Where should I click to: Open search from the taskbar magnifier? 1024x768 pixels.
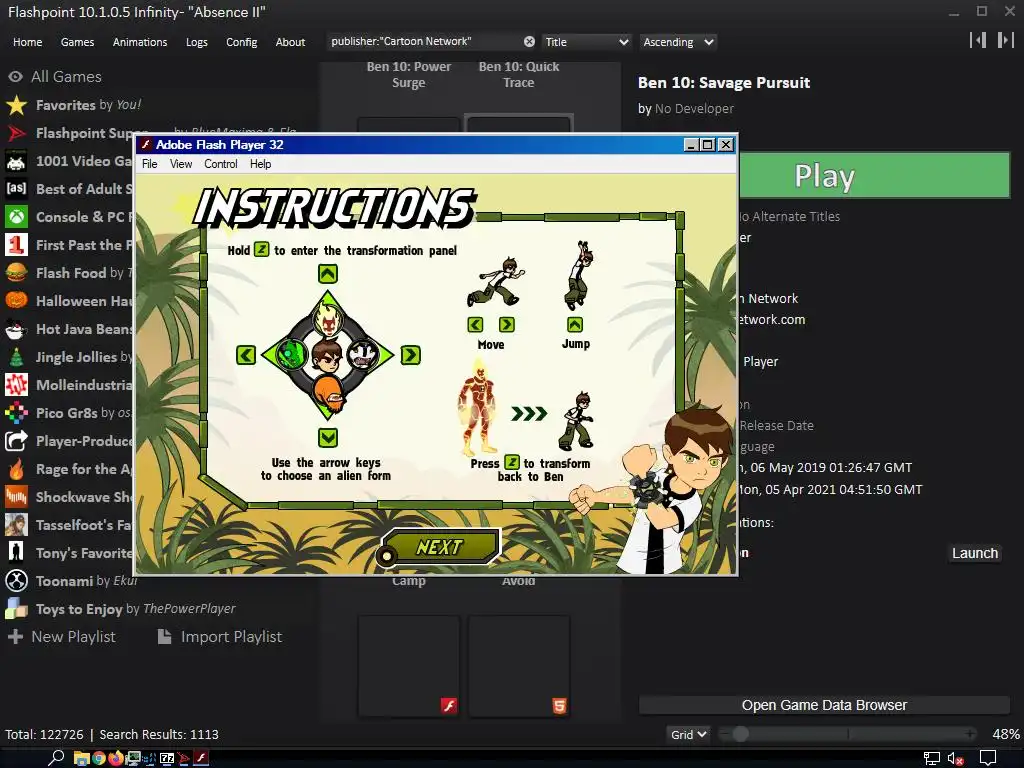coord(56,758)
